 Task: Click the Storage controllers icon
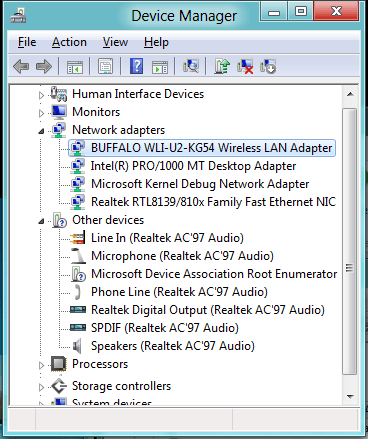coord(59,386)
